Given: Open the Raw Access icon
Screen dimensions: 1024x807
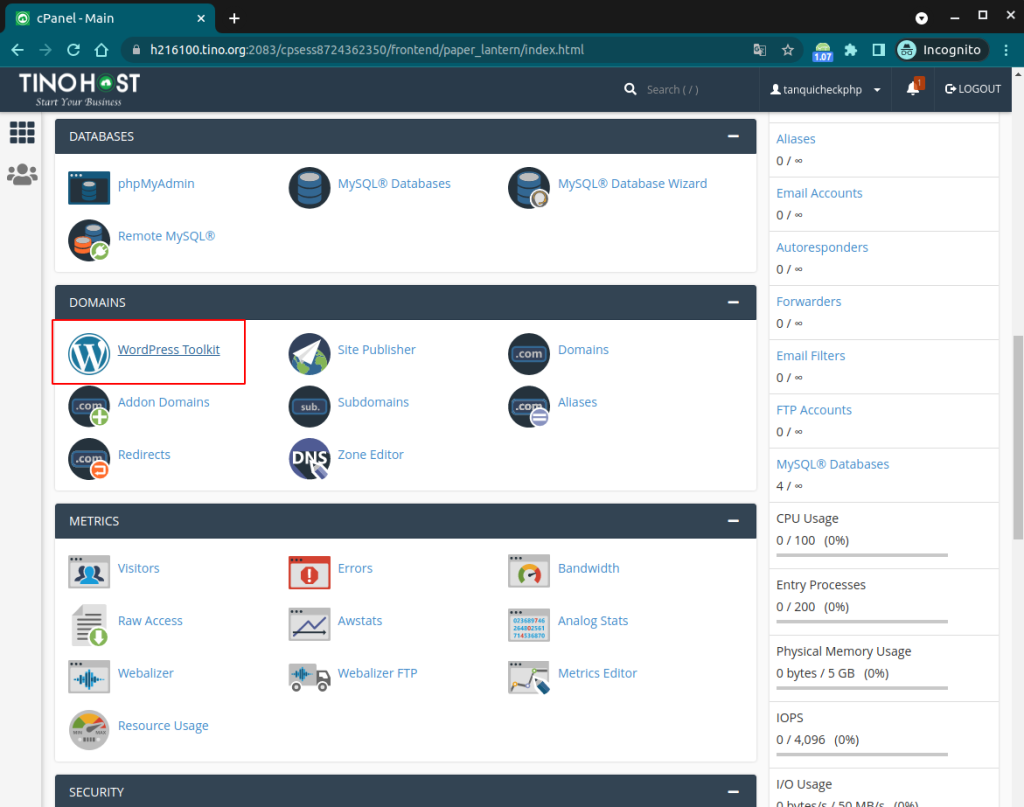Looking at the screenshot, I should pos(89,625).
